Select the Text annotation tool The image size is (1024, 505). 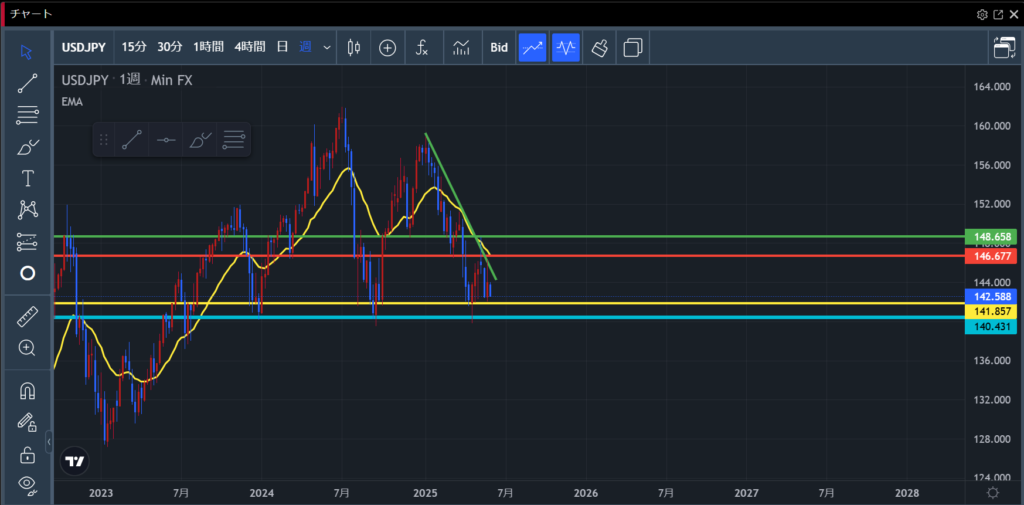pyautogui.click(x=27, y=178)
